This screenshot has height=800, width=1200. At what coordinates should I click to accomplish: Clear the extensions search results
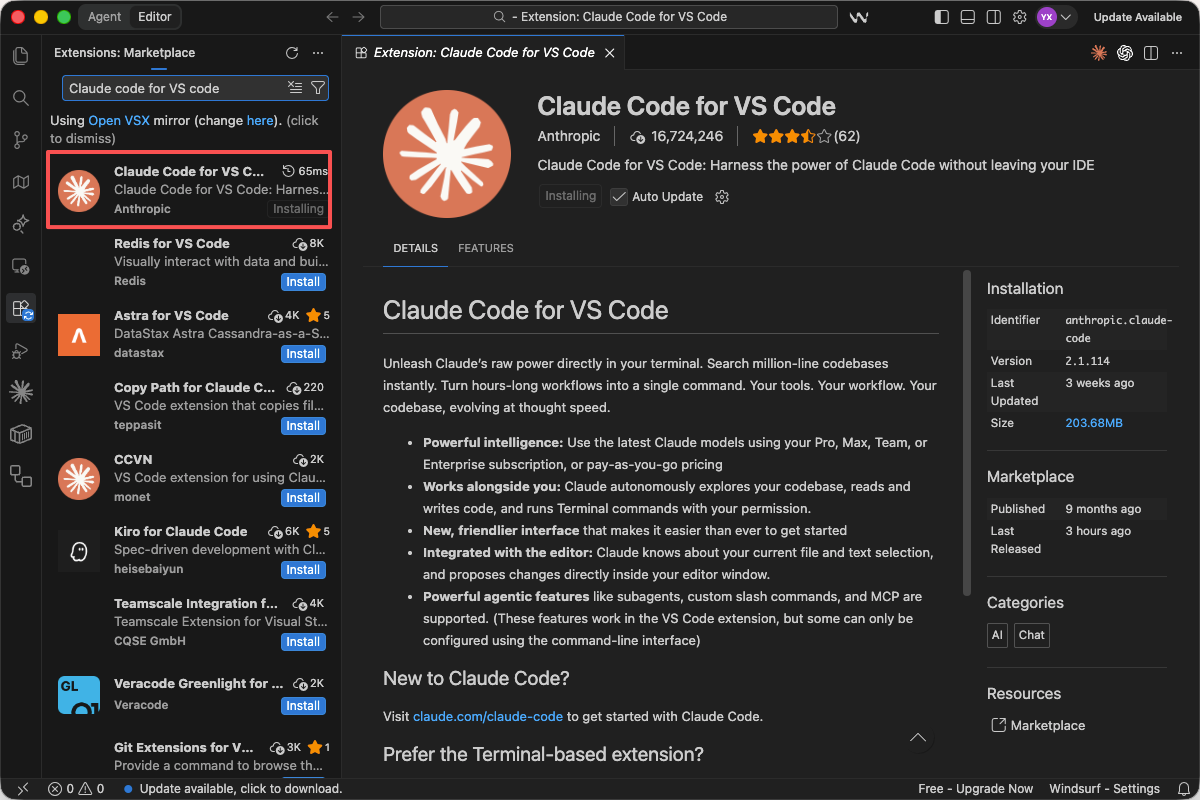coord(295,88)
